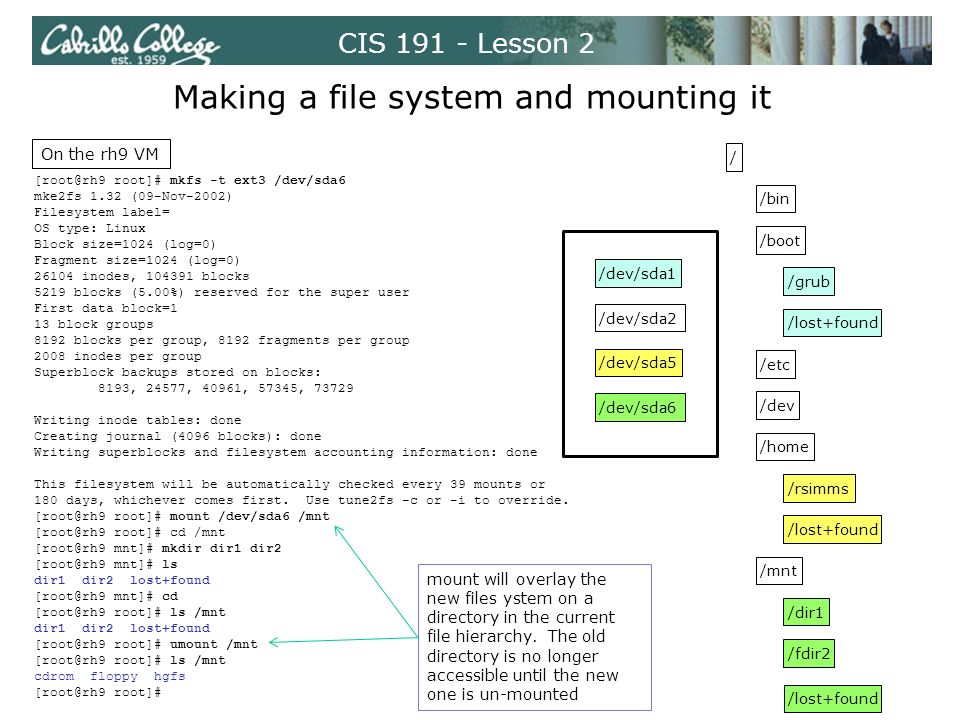Click '26104 inodes, 104391 blocks' line
The height and width of the screenshot is (720, 960).
click(x=141, y=276)
